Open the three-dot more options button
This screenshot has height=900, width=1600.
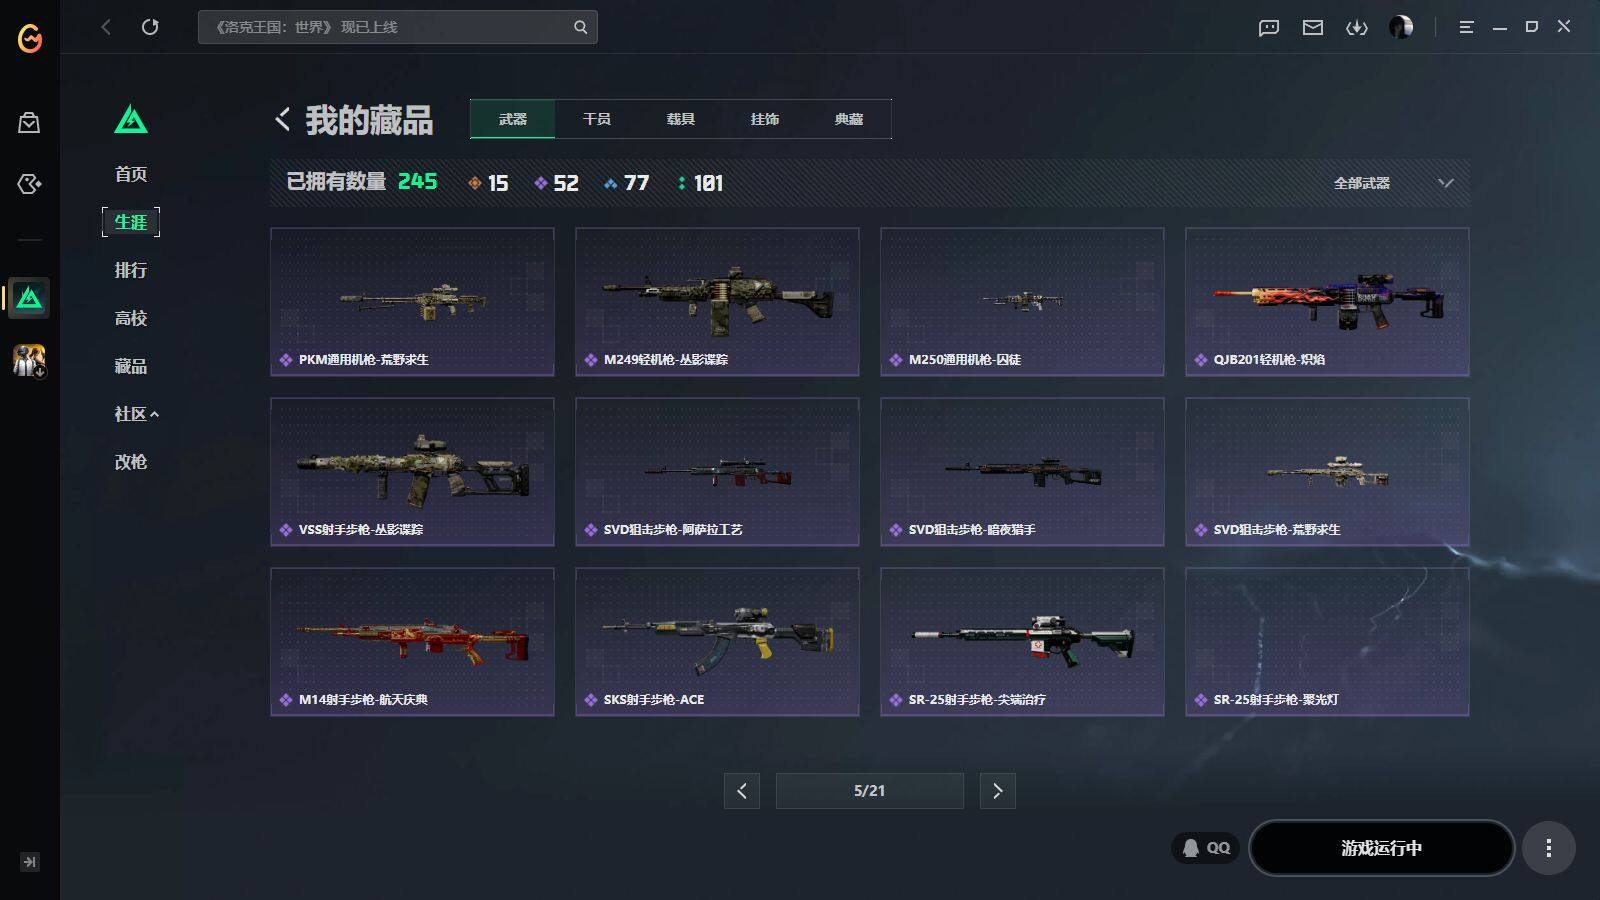1549,848
